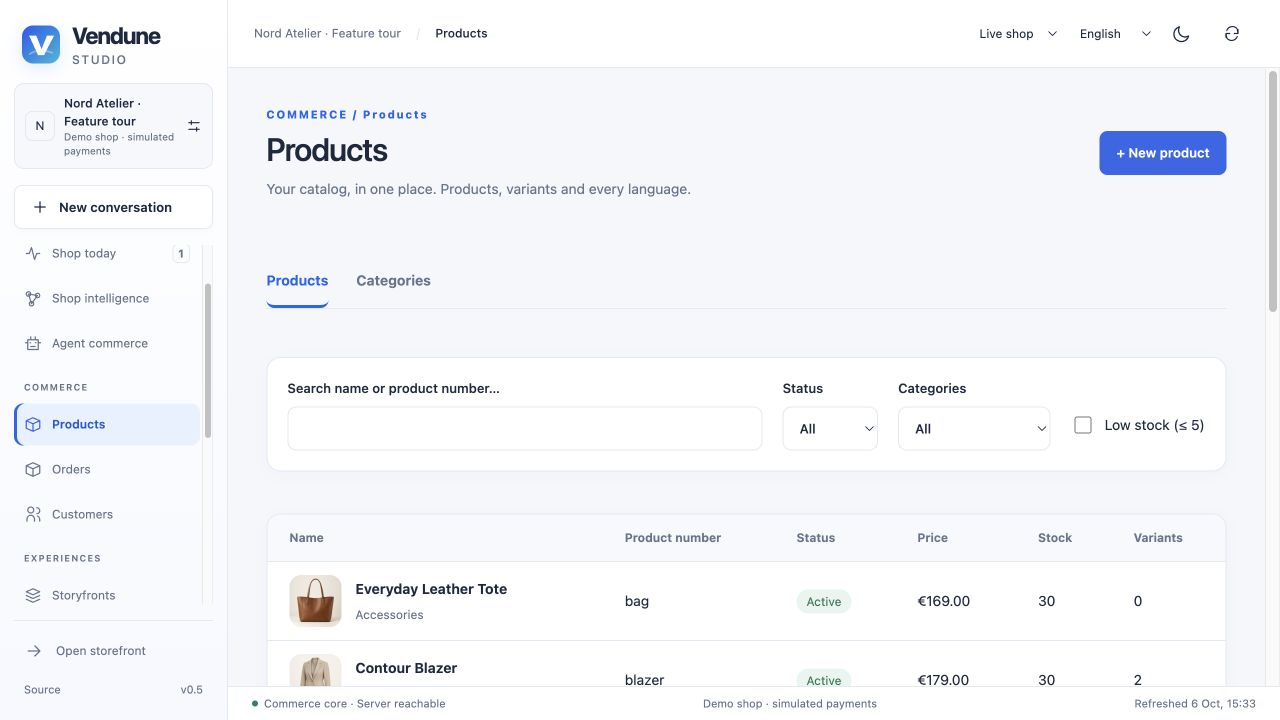Click the COMMERCE breadcrumb link above title
The height and width of the screenshot is (720, 1280).
307,115
